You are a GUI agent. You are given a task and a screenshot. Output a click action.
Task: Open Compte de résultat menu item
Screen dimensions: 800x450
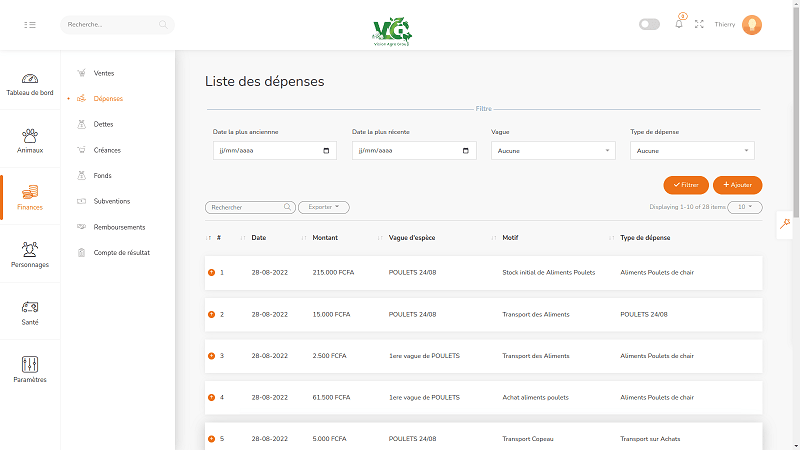click(121, 253)
